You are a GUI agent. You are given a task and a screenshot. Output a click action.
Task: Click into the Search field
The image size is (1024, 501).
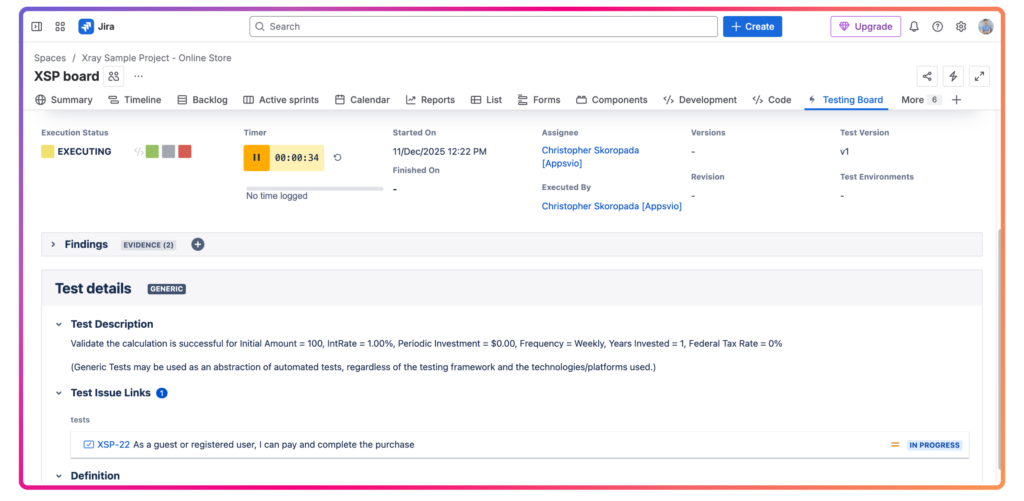[x=483, y=27]
